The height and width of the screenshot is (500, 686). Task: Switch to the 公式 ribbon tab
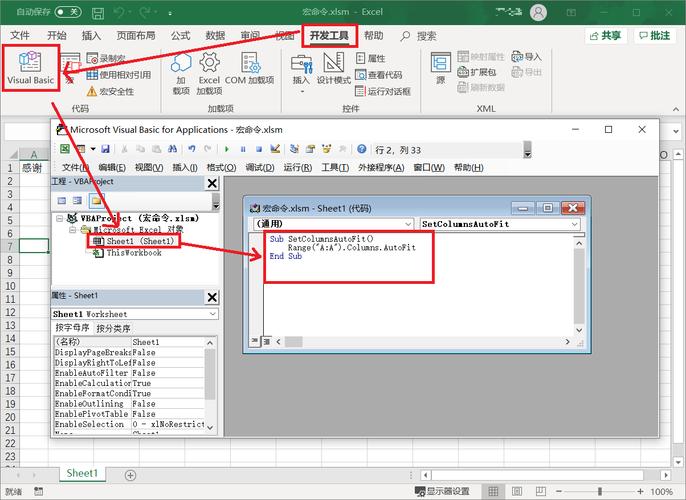click(180, 35)
